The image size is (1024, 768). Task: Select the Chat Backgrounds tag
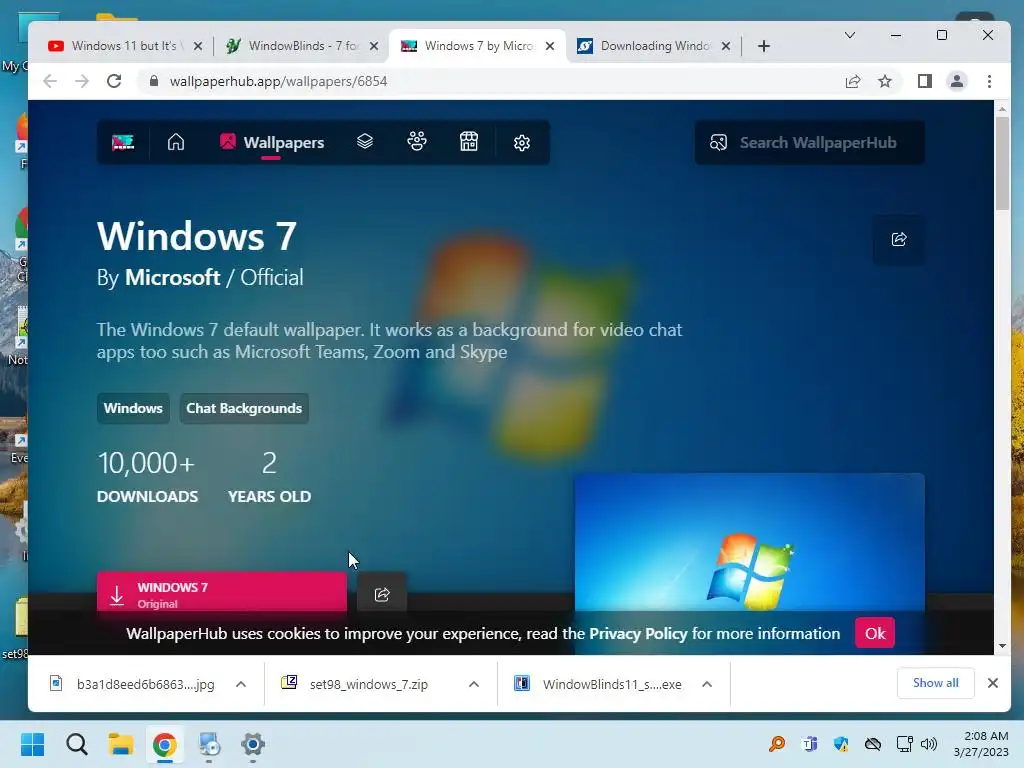(244, 408)
